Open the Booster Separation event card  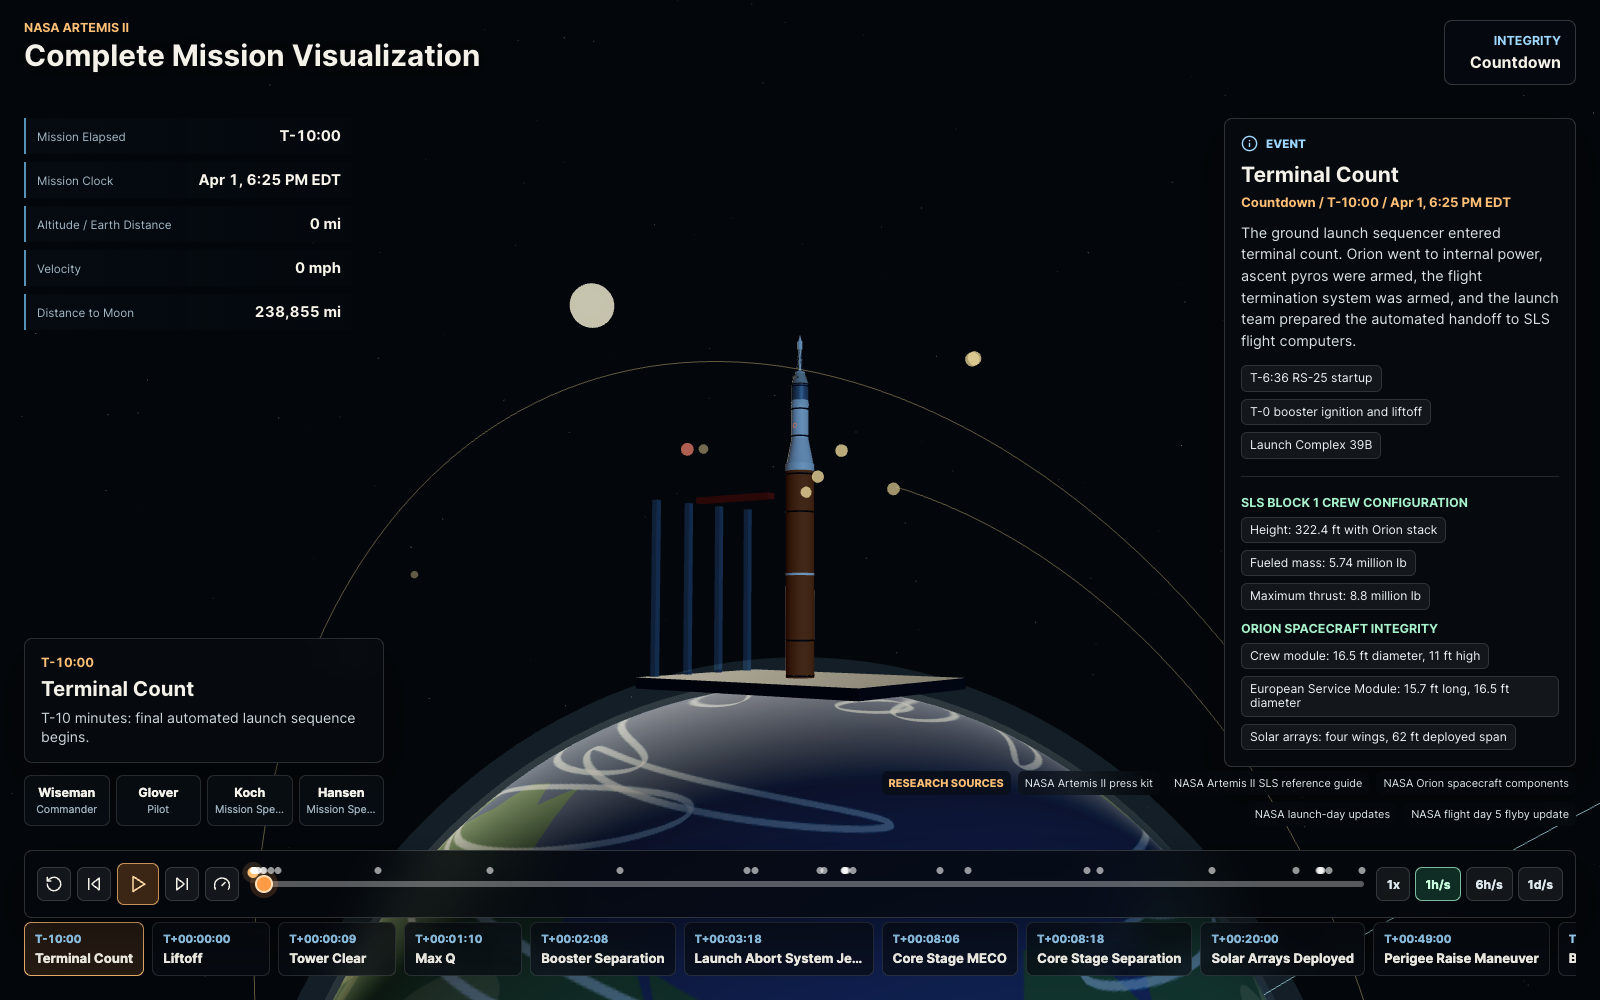[603, 948]
